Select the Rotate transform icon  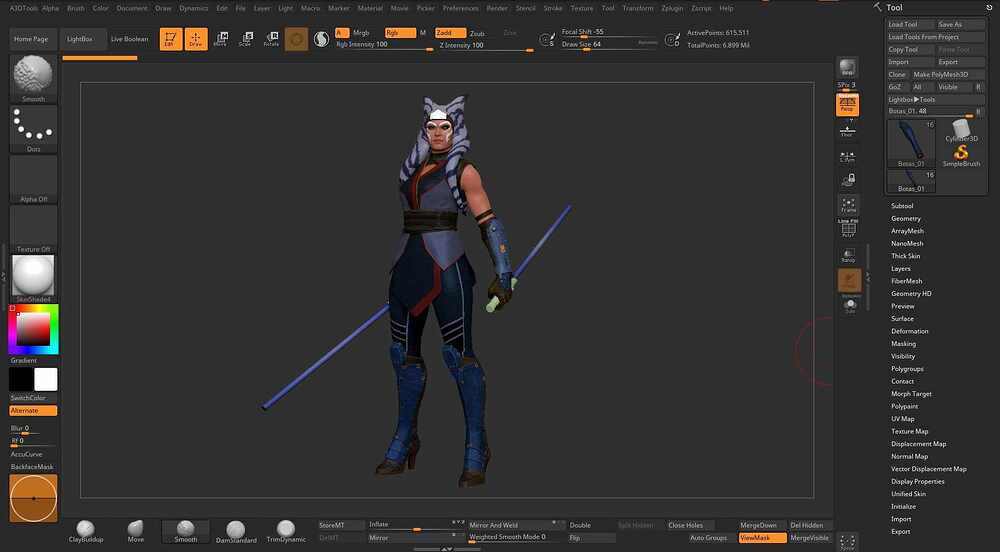pos(271,40)
